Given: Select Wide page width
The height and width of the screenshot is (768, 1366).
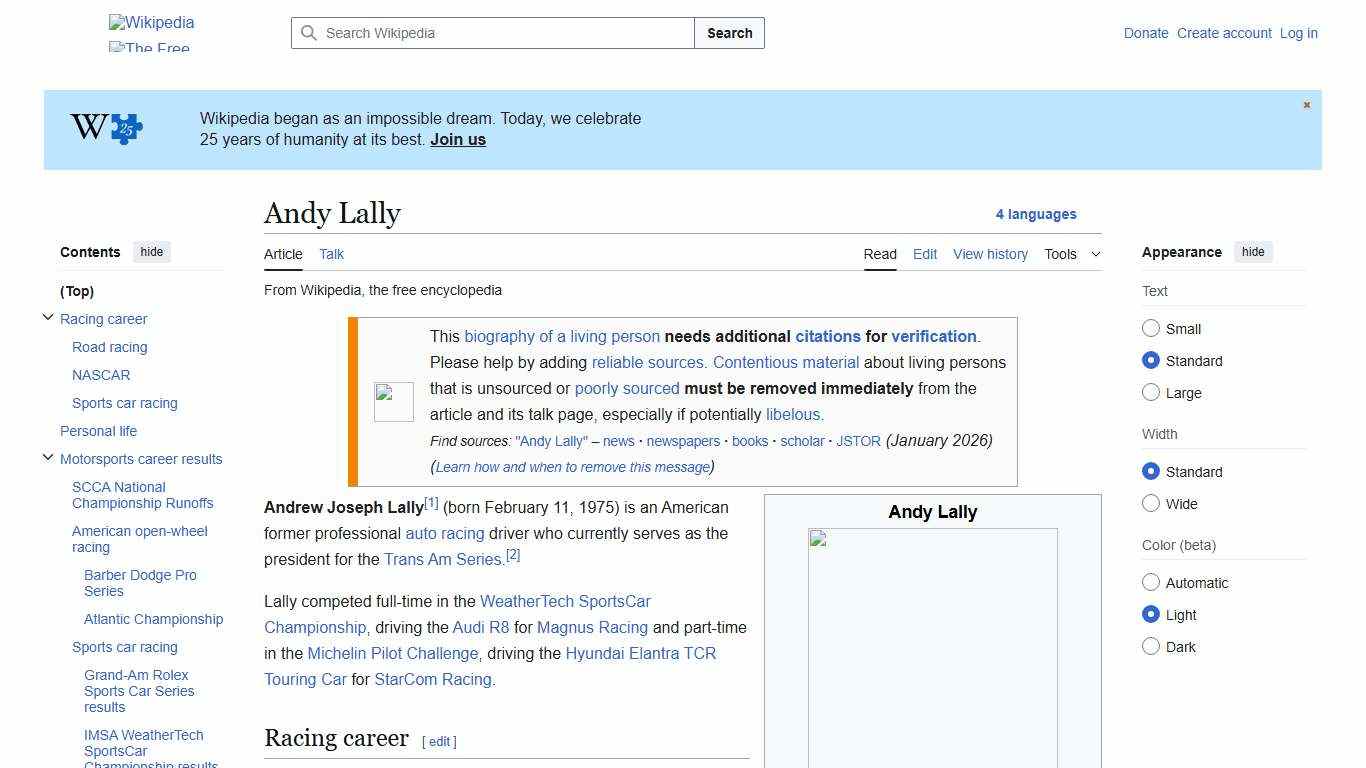Looking at the screenshot, I should (1151, 504).
